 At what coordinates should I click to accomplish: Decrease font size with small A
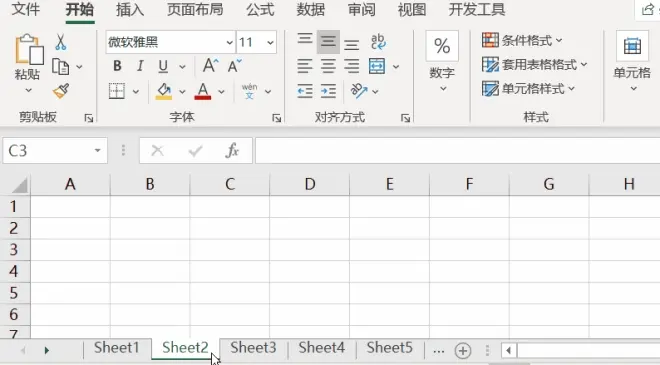coord(234,66)
